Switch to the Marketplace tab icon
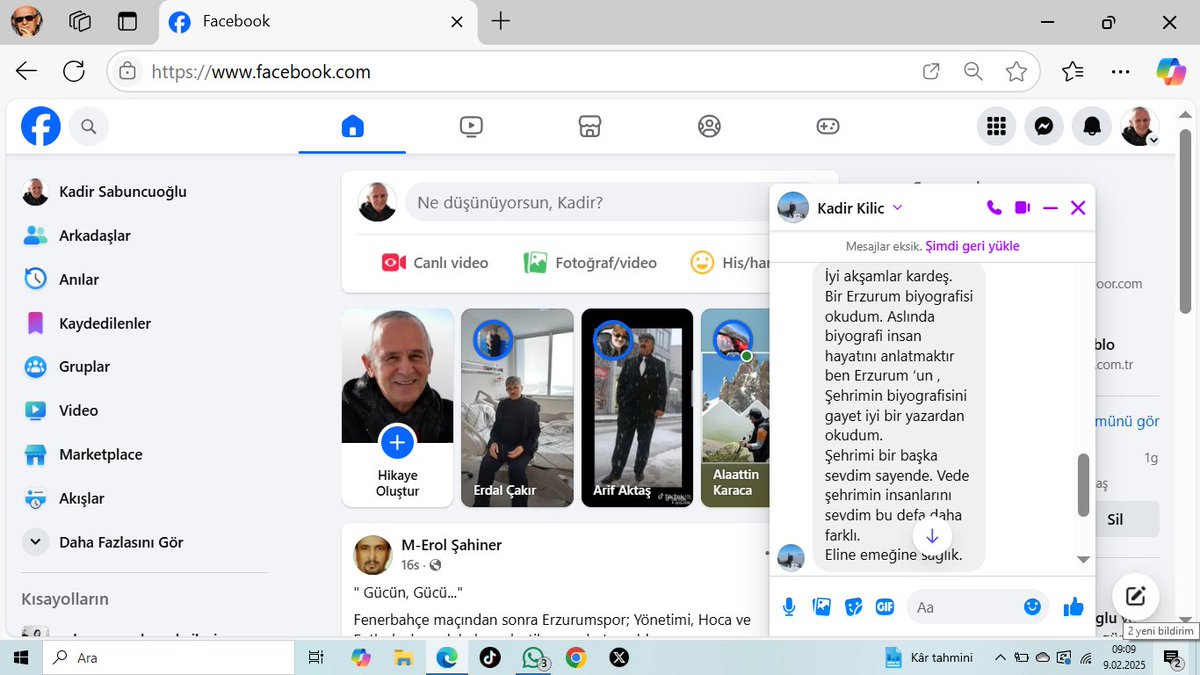 point(590,126)
